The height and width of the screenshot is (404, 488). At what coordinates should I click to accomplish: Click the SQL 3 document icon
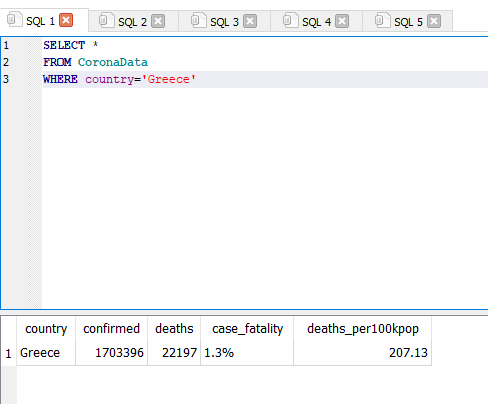pos(198,21)
